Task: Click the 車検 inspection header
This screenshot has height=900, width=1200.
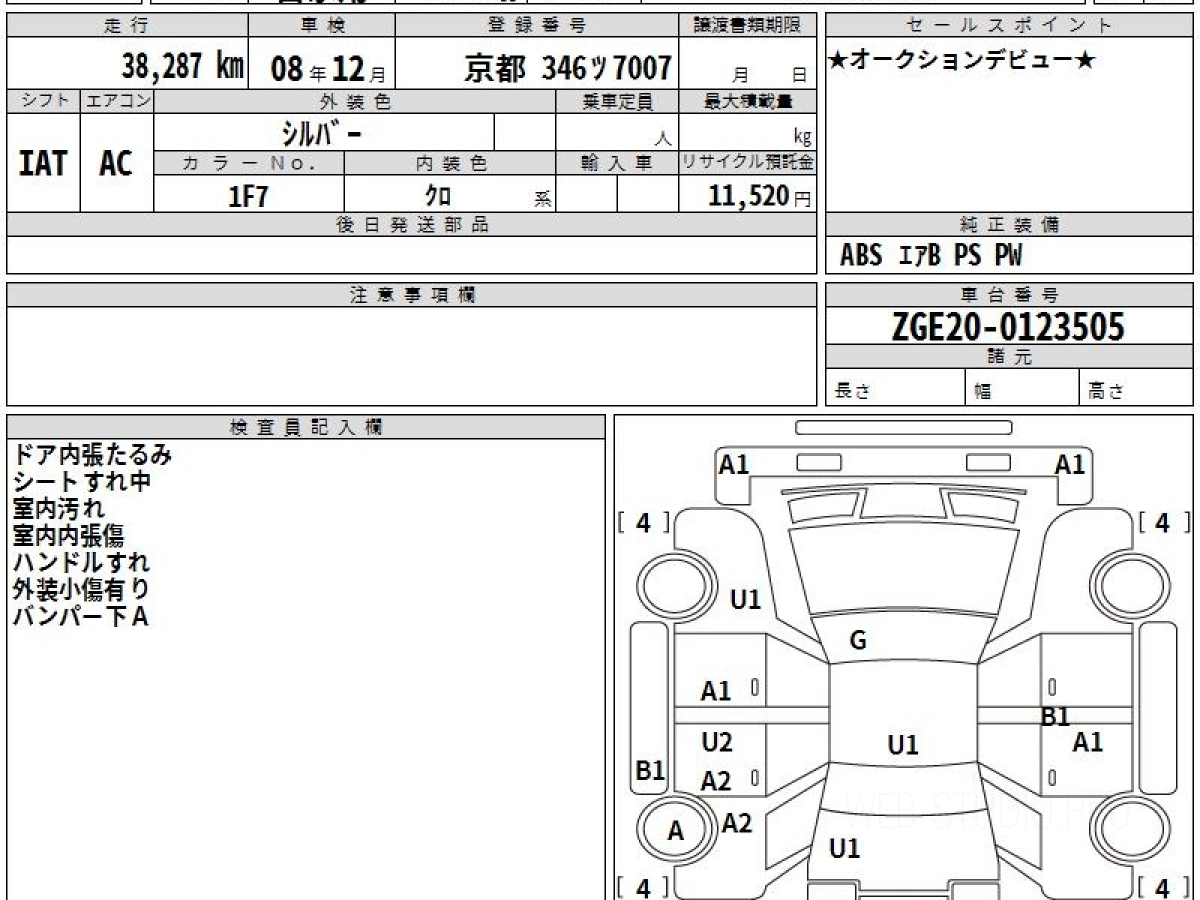Action: (321, 26)
